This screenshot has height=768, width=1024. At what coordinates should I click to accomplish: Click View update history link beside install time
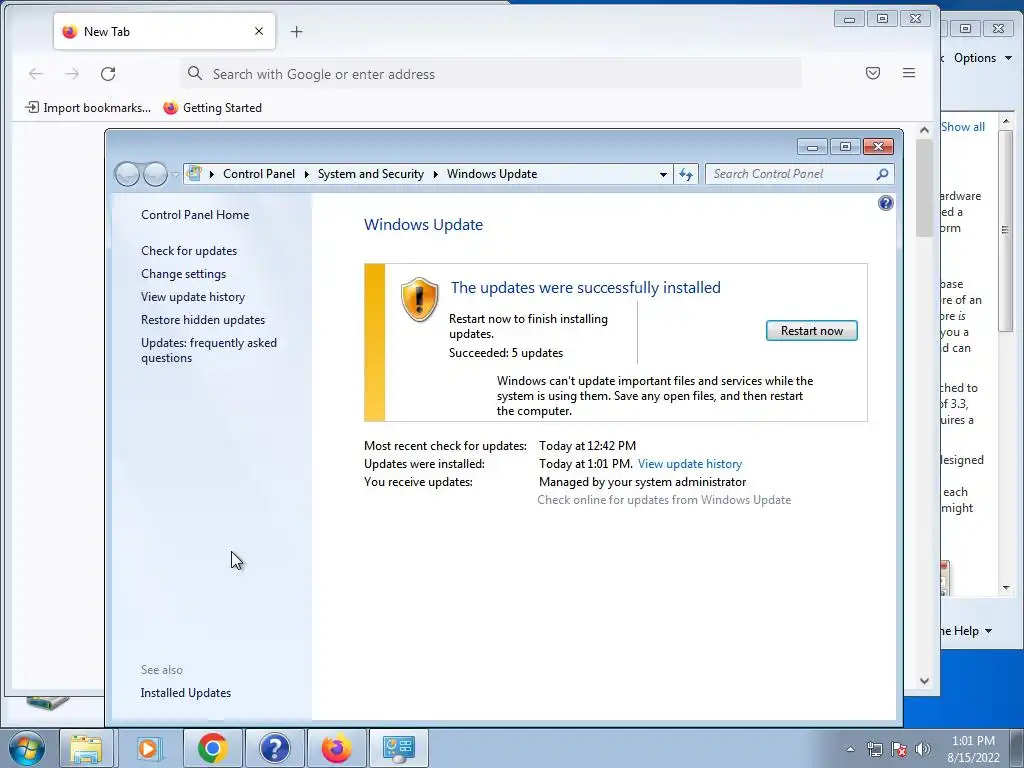point(690,464)
